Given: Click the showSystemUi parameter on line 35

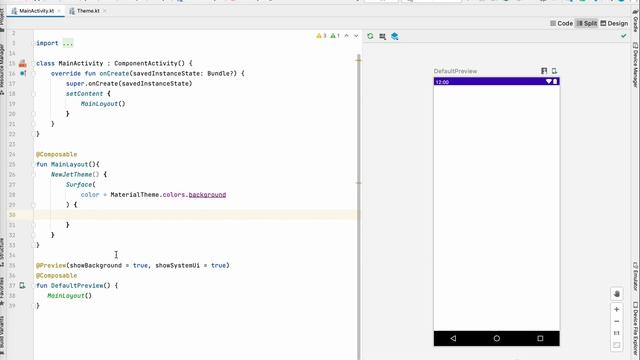Looking at the screenshot, I should (x=178, y=265).
